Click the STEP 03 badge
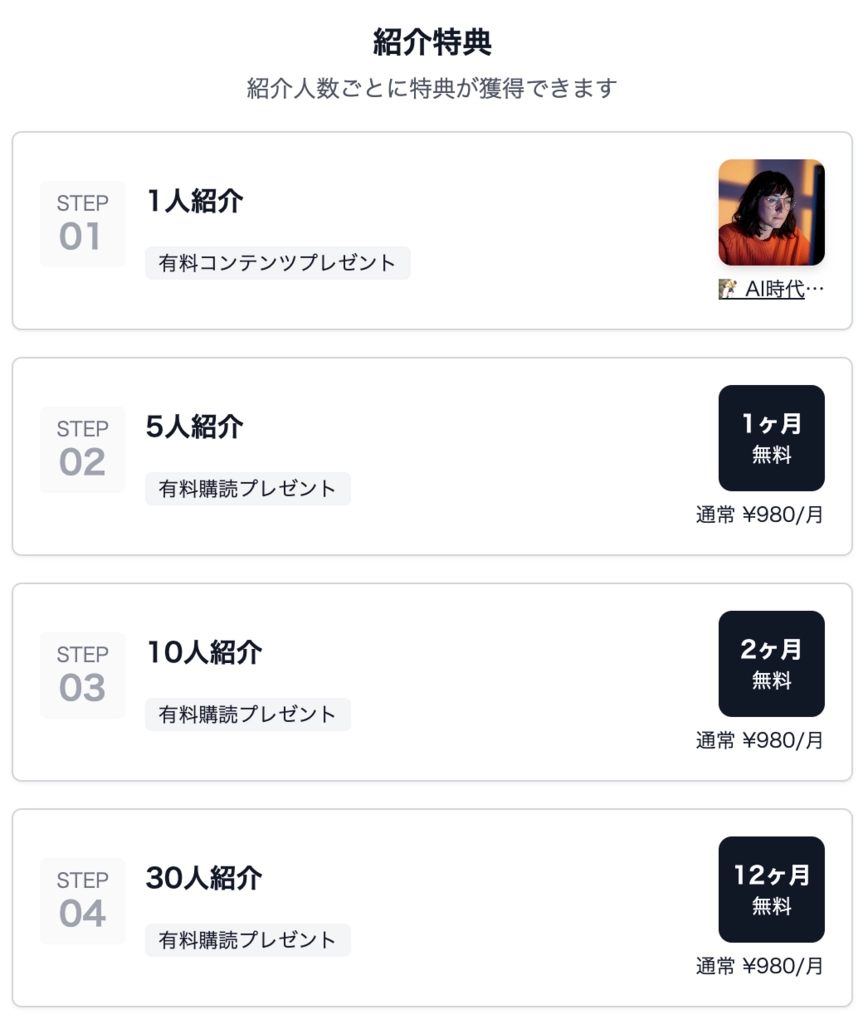The image size is (868, 1024). pyautogui.click(x=82, y=675)
